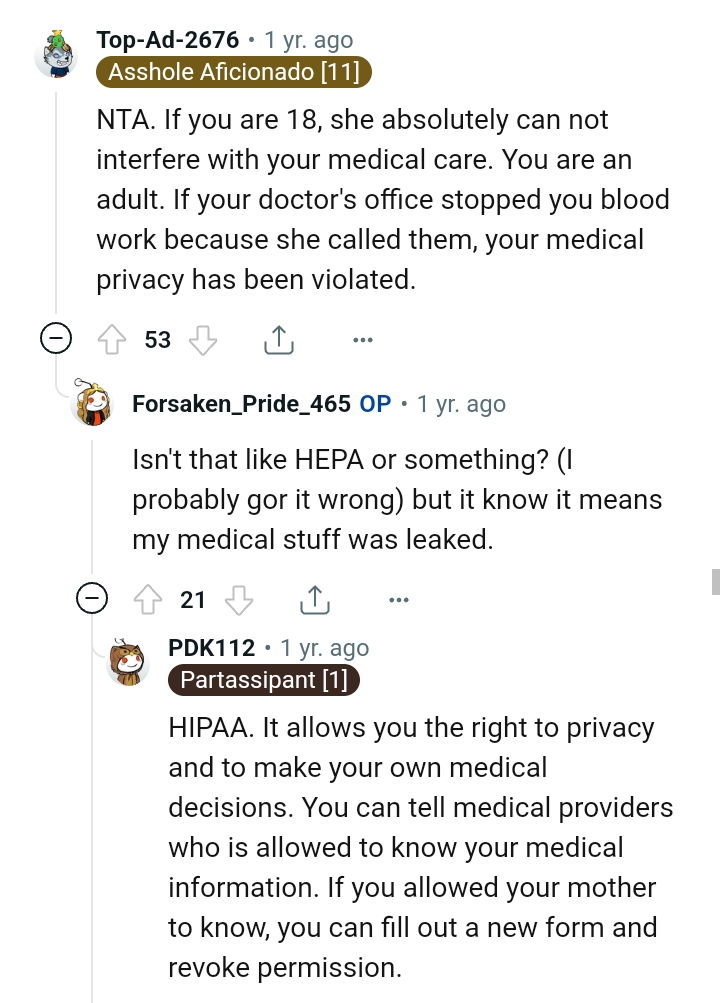
Task: Click the scrollbar on the right edge
Action: pyautogui.click(x=714, y=582)
